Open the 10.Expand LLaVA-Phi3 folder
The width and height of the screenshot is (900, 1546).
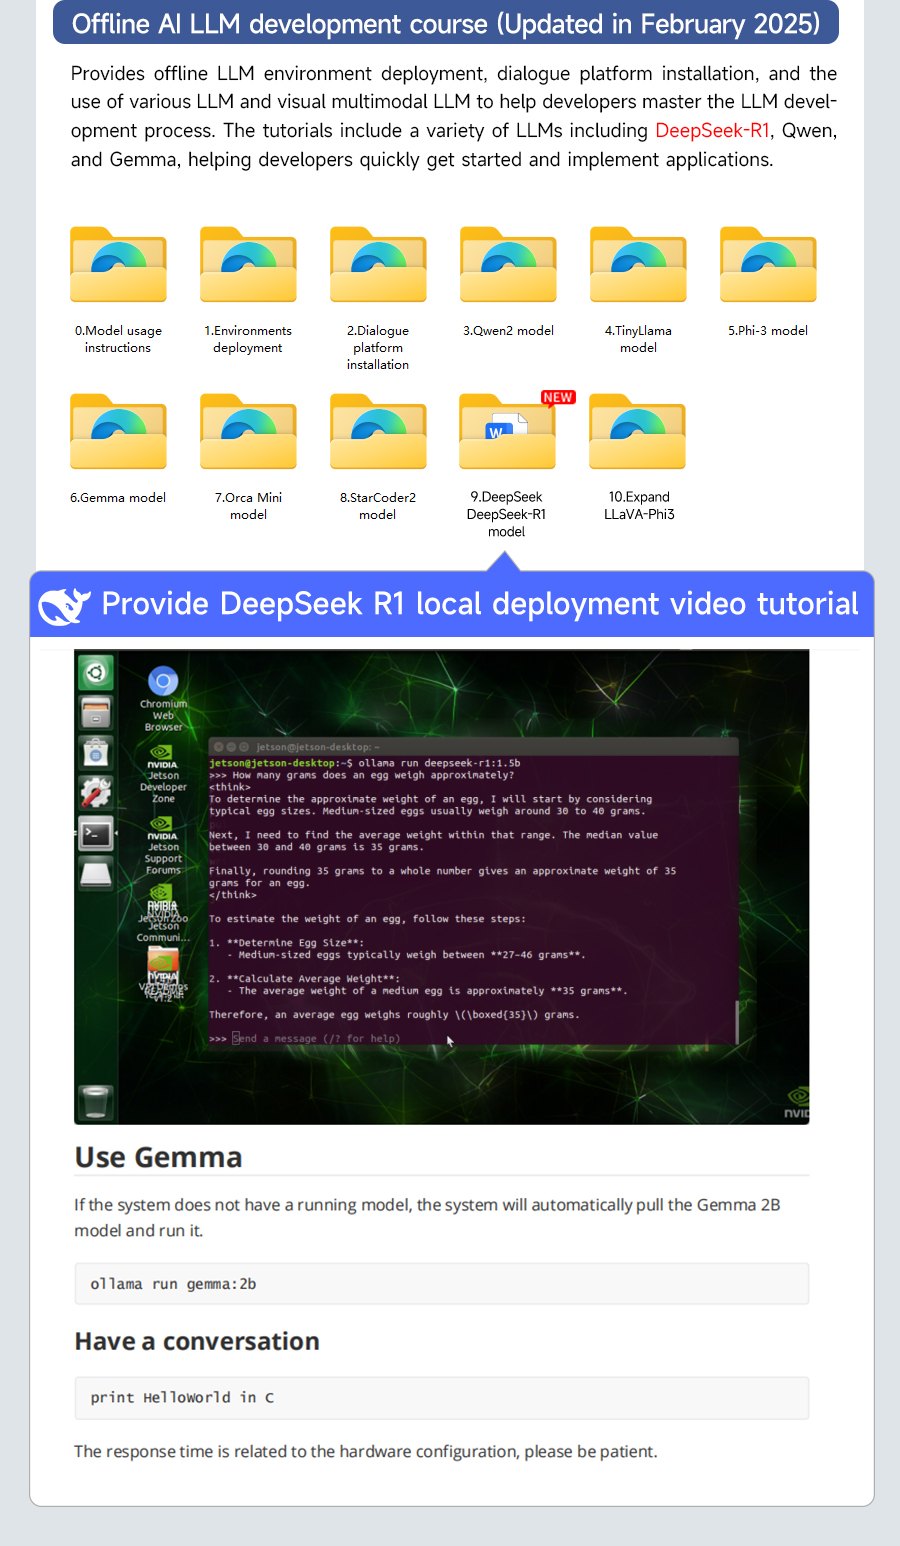click(637, 432)
